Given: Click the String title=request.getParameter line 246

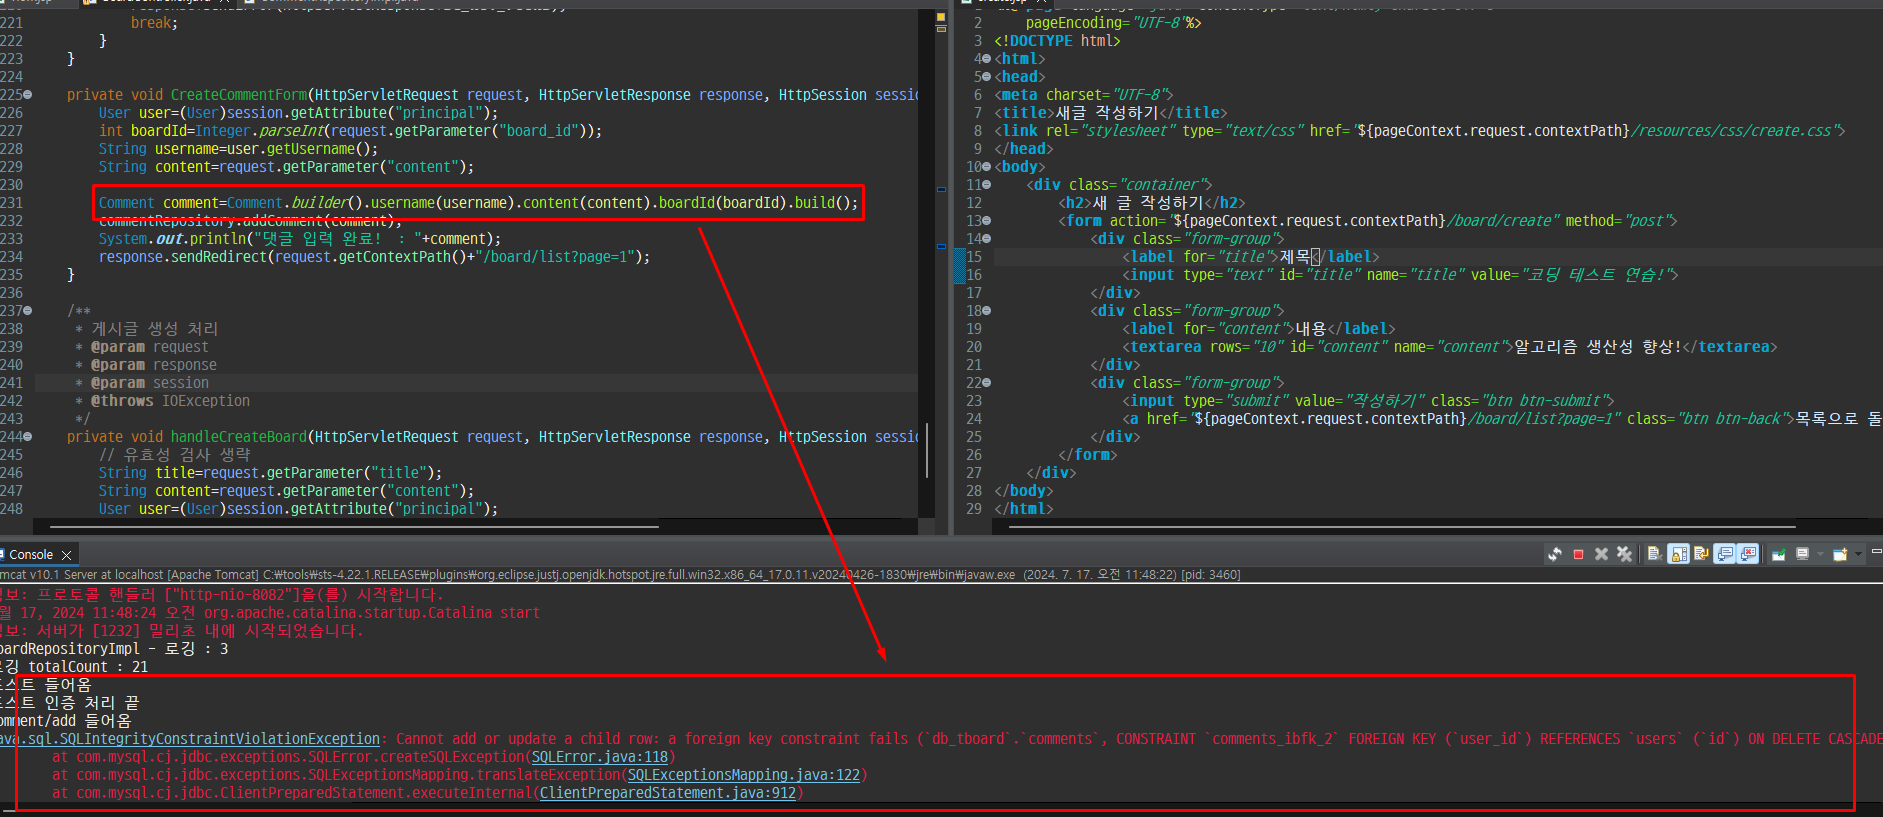Looking at the screenshot, I should point(270,473).
